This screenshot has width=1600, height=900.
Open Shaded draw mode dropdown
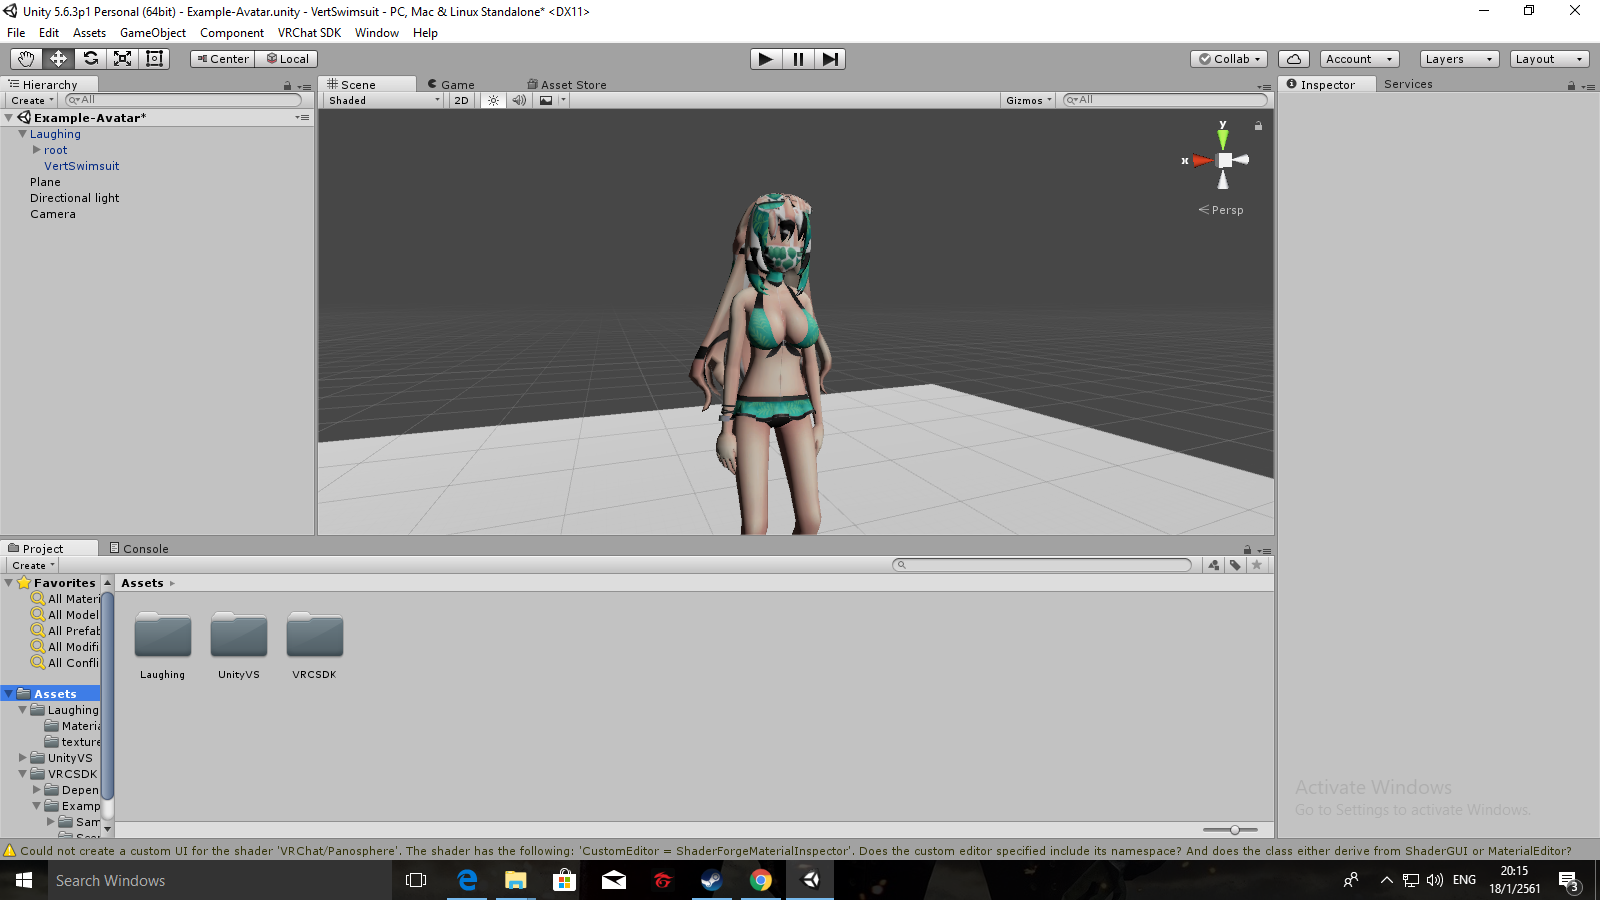[384, 100]
